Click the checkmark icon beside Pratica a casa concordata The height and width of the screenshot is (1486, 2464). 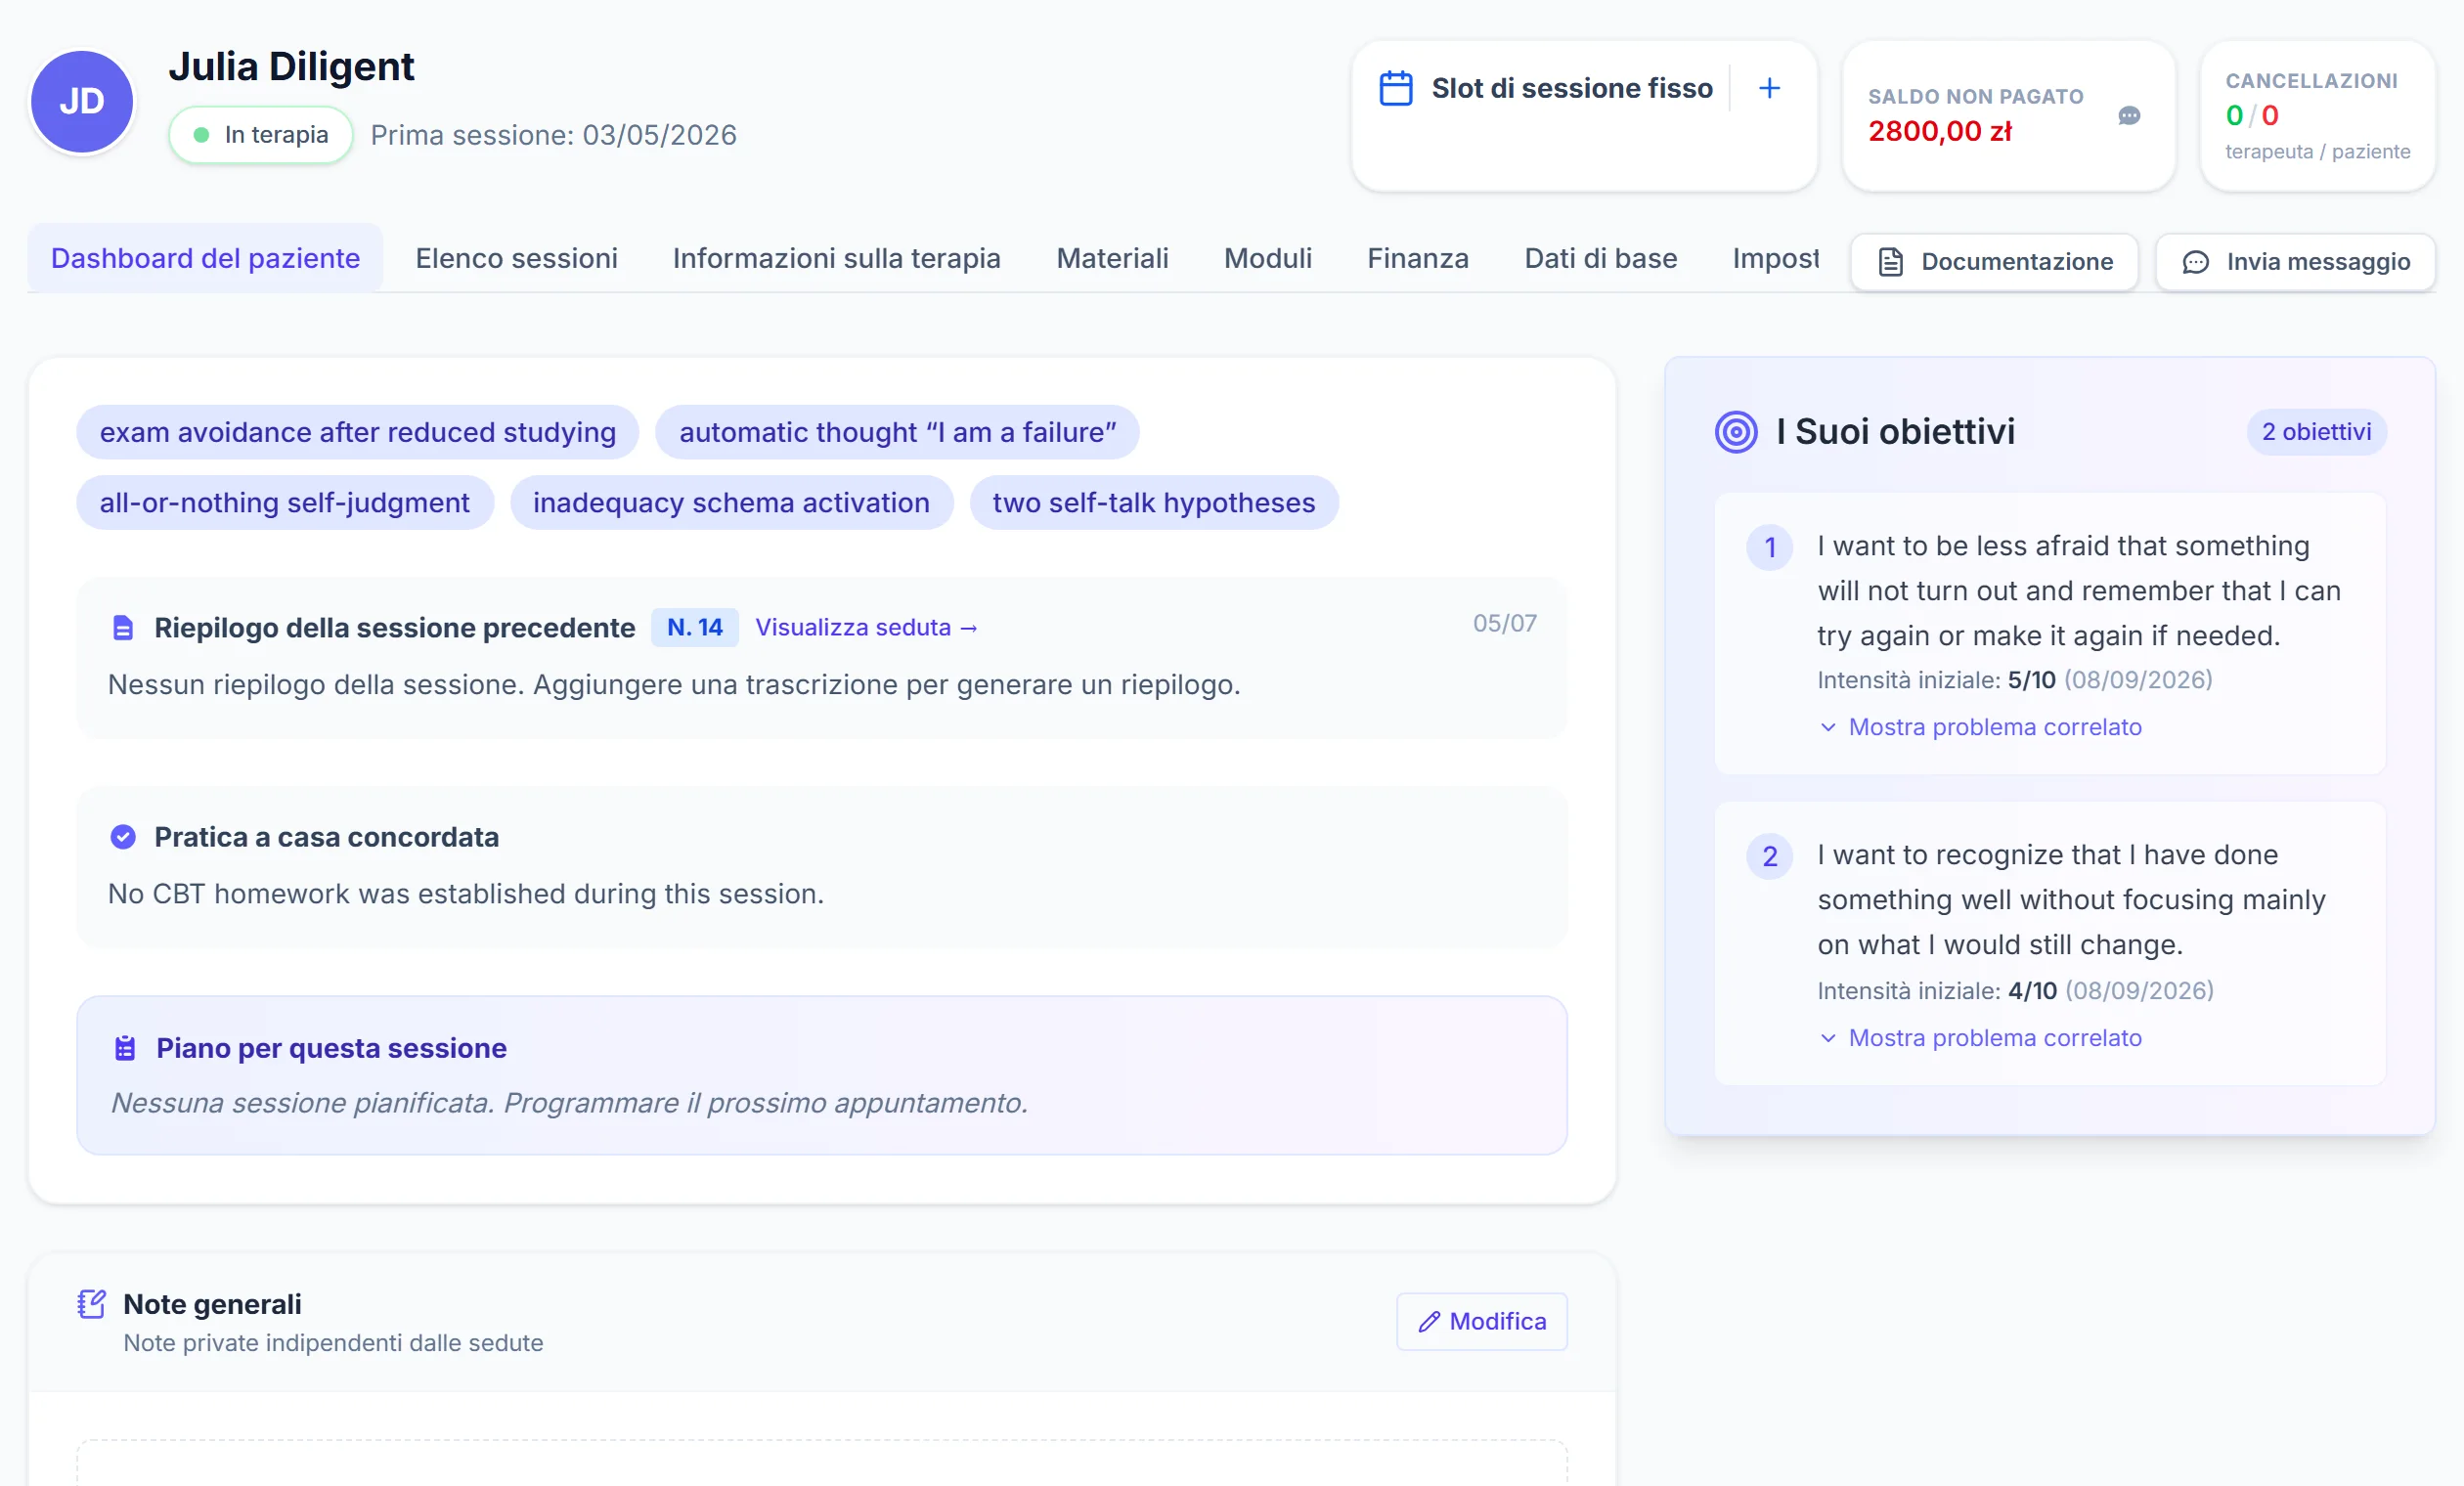point(123,837)
